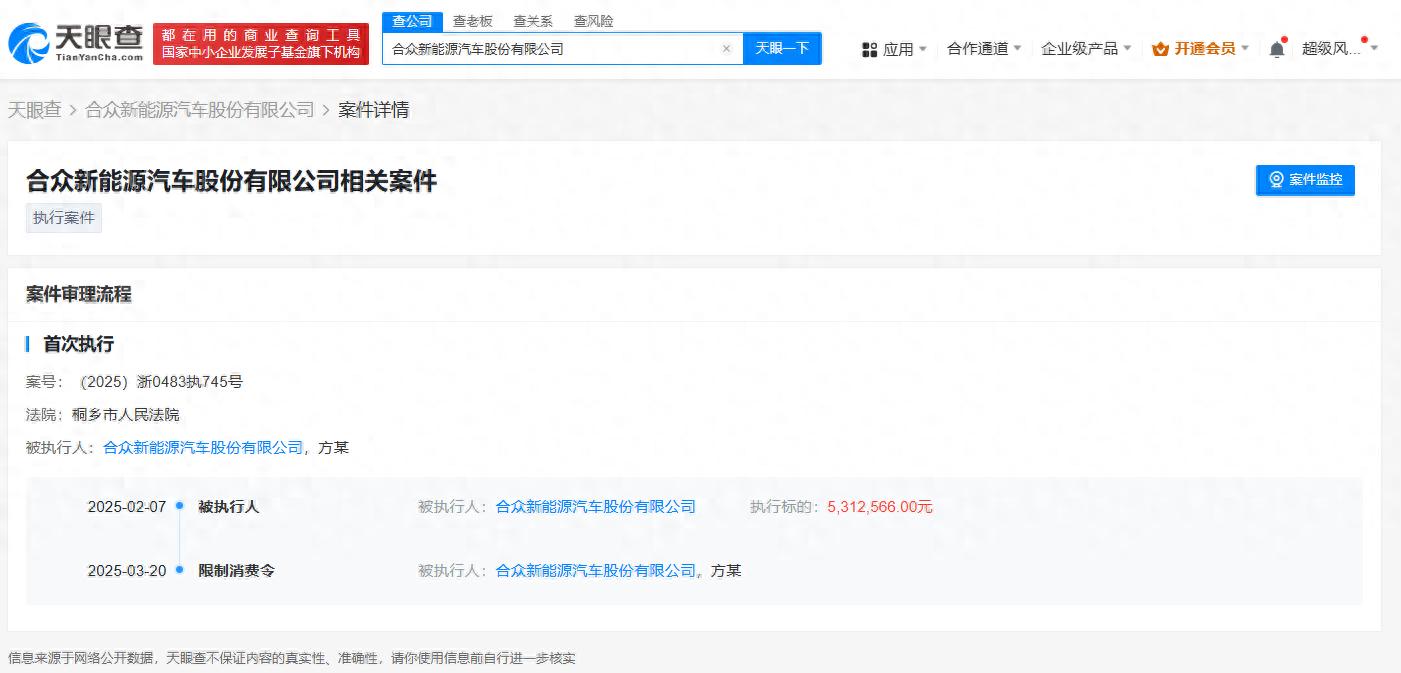Click the 2025-03-20 timeline dot
The image size is (1401, 673).
pyautogui.click(x=179, y=570)
